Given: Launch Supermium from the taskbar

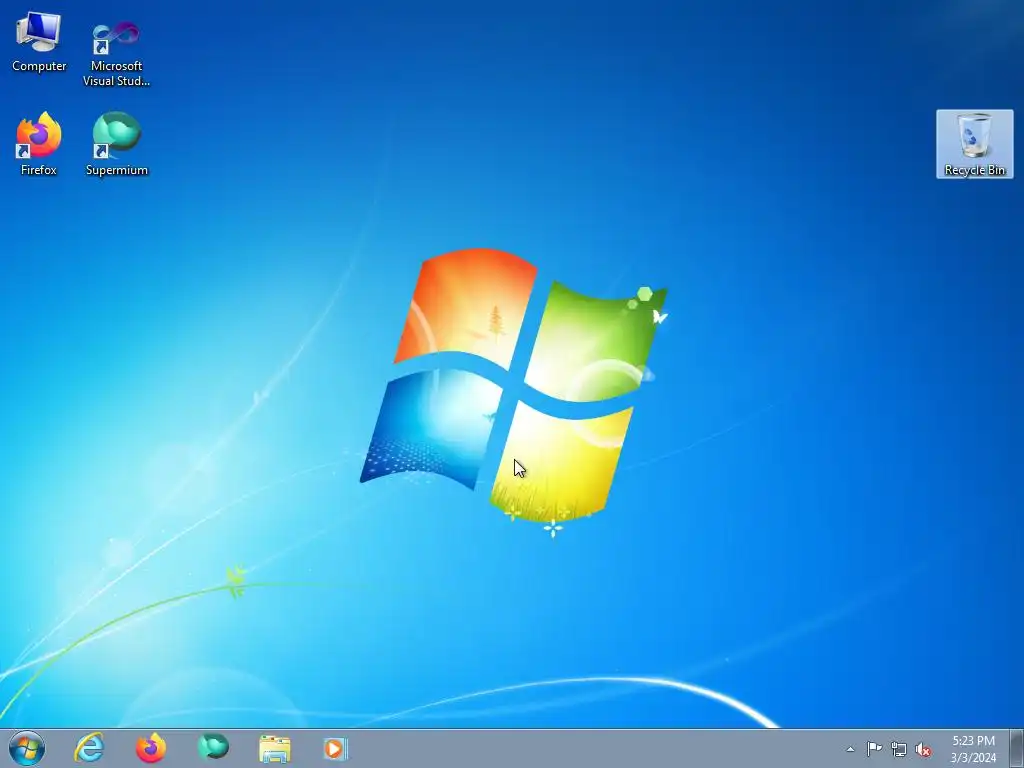Looking at the screenshot, I should (x=213, y=748).
